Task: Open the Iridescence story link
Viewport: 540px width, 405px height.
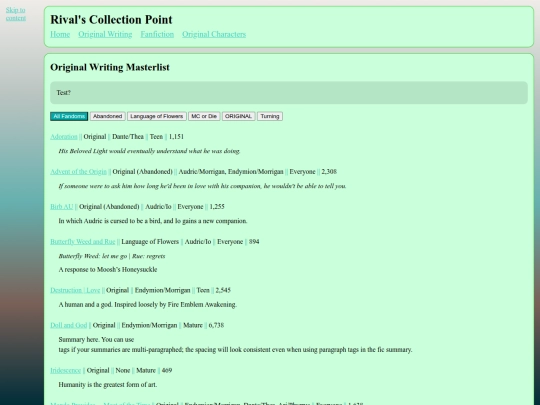Action: [x=65, y=371]
